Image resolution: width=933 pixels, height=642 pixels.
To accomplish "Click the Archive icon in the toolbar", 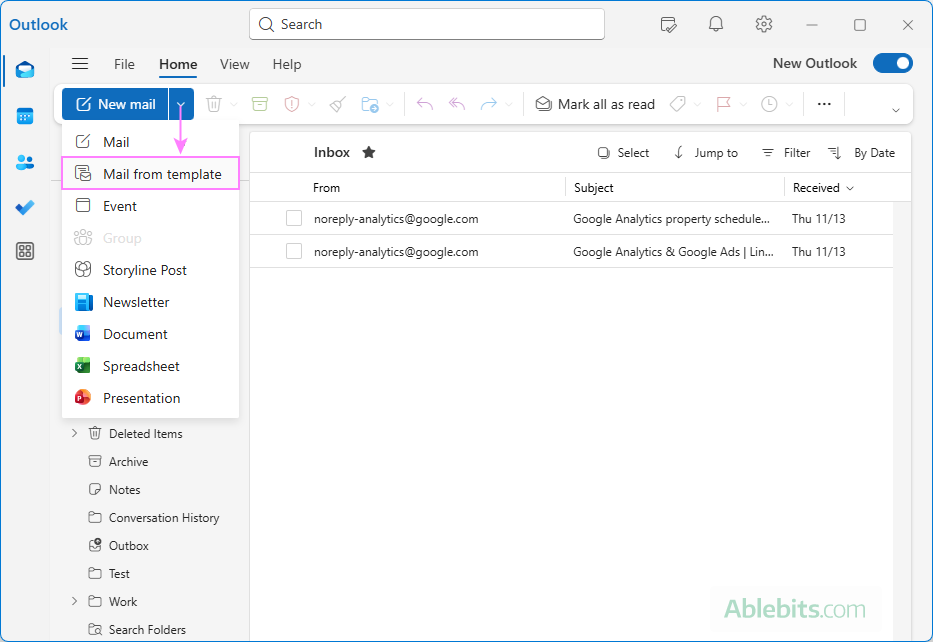I will (x=261, y=103).
